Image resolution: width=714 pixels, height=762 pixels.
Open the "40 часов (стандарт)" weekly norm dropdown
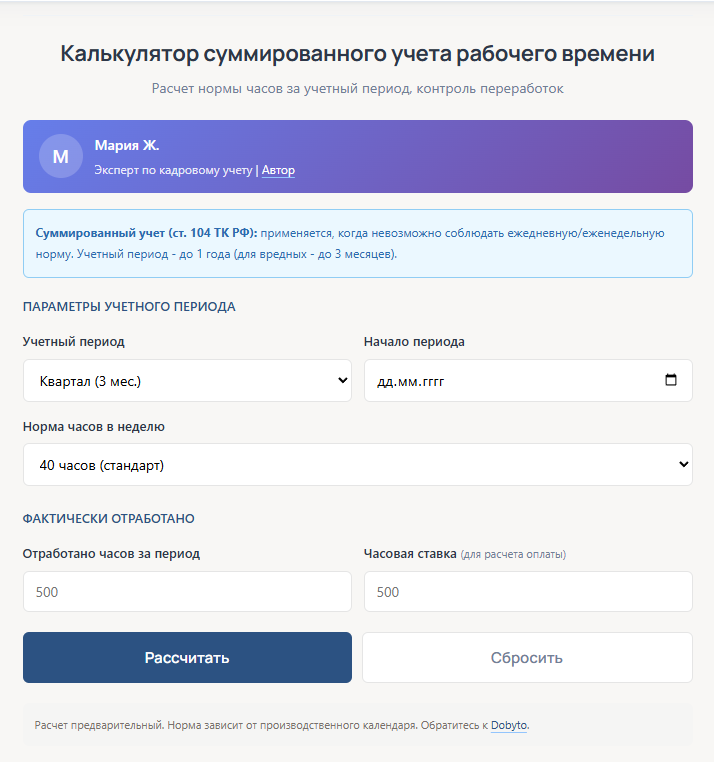[x=357, y=465]
